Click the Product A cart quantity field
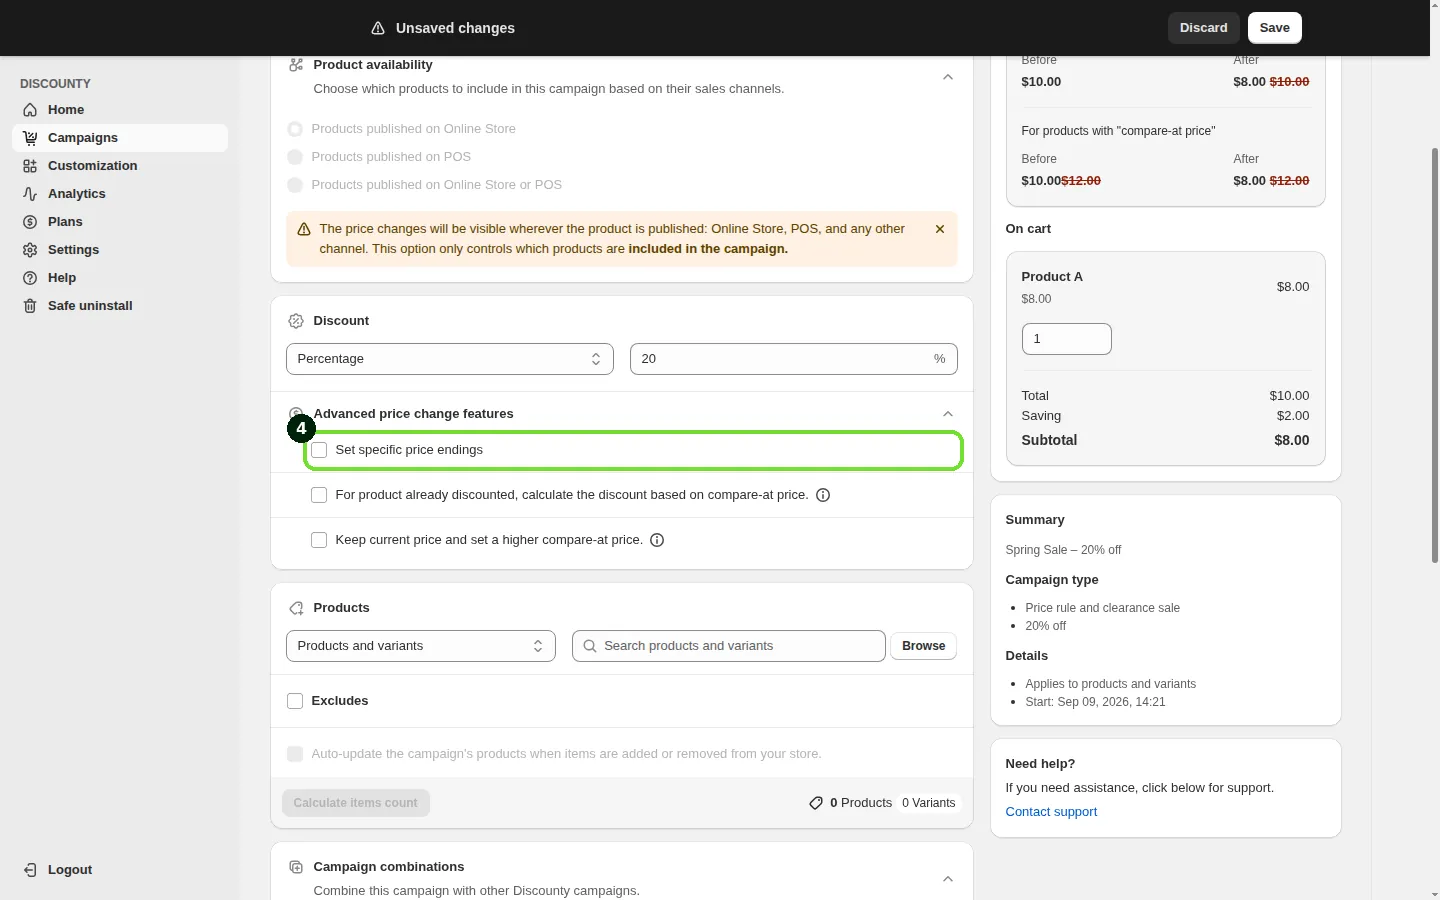This screenshot has width=1440, height=900. coord(1067,339)
